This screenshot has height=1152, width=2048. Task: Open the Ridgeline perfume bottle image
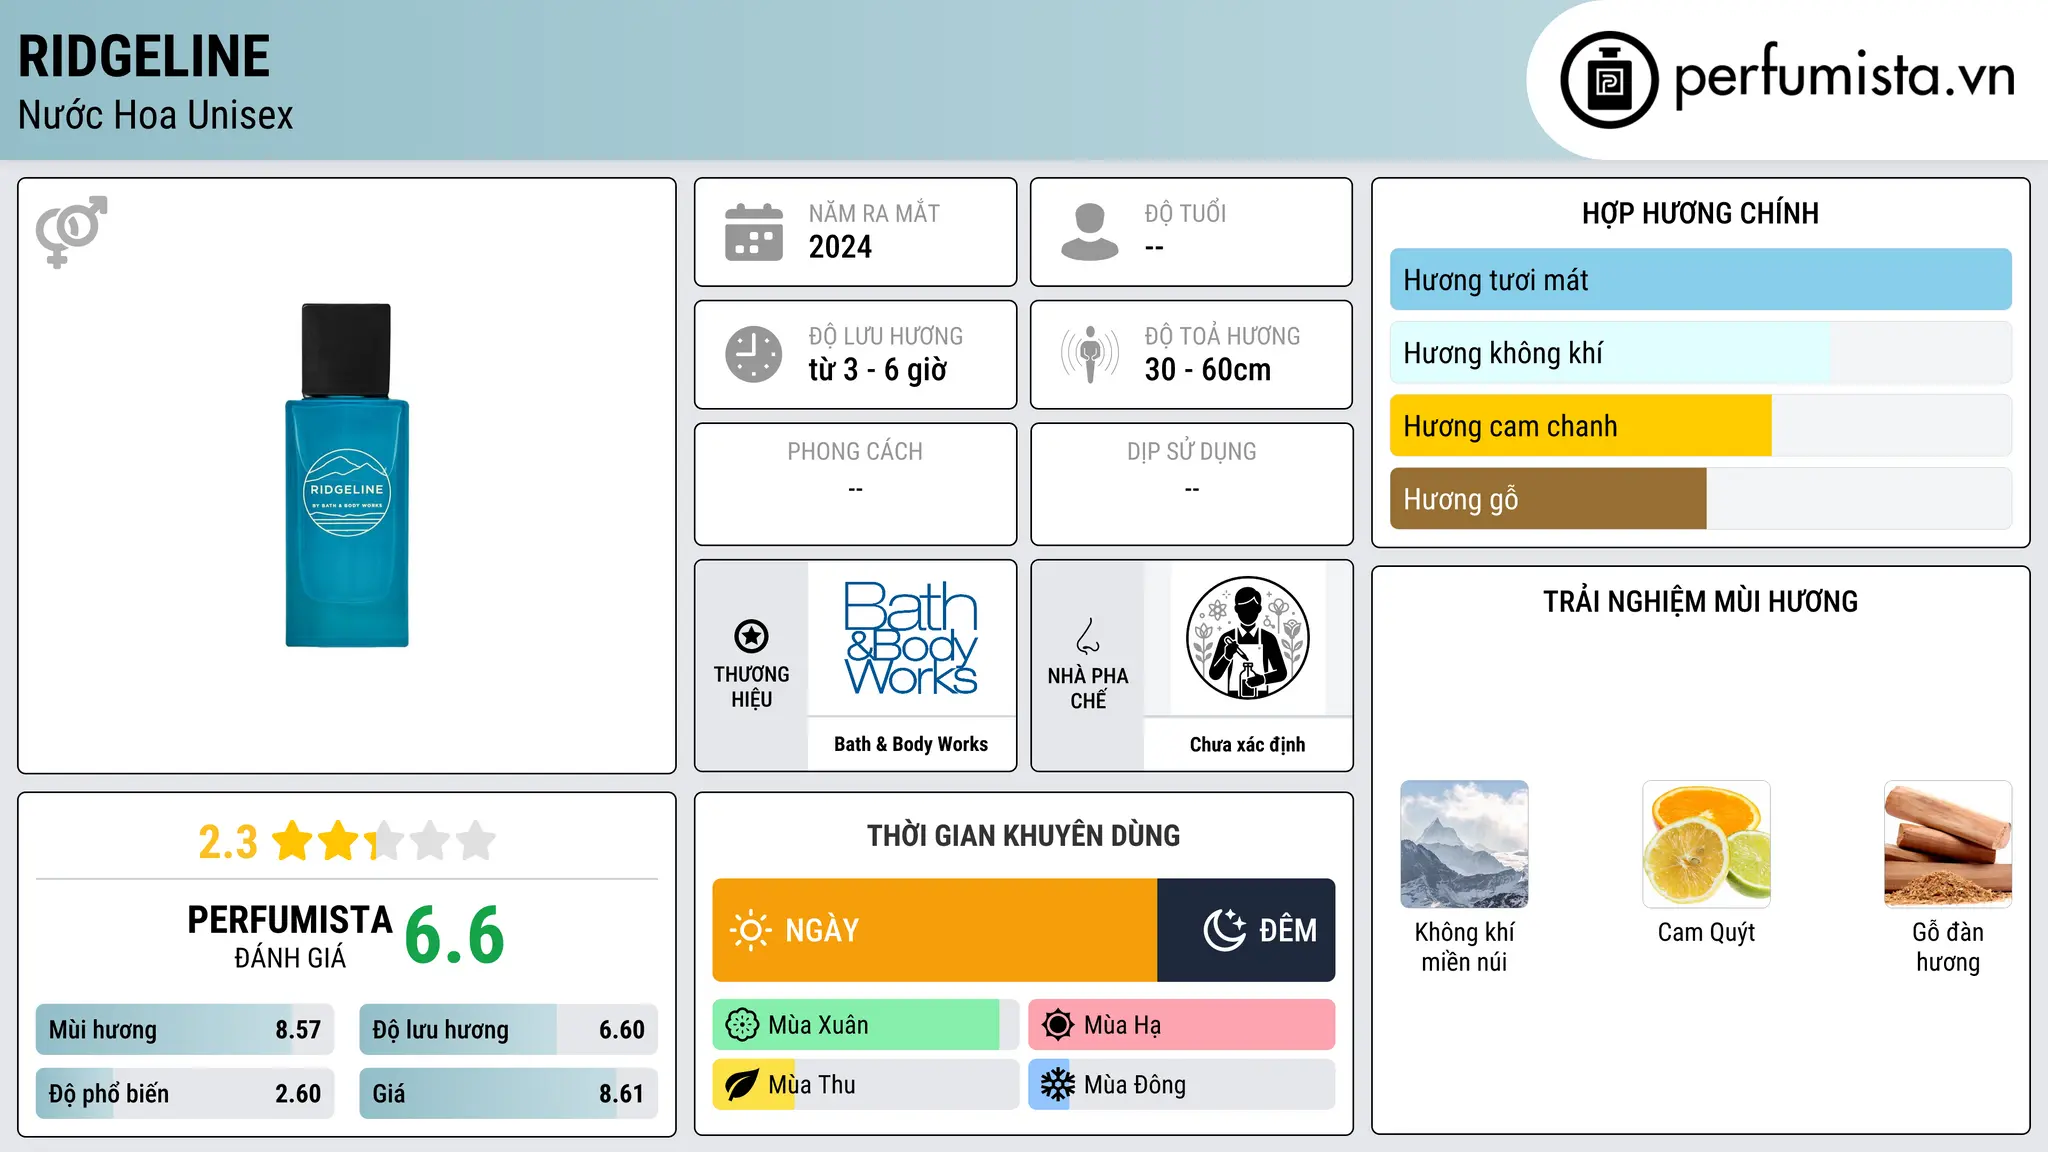(347, 475)
